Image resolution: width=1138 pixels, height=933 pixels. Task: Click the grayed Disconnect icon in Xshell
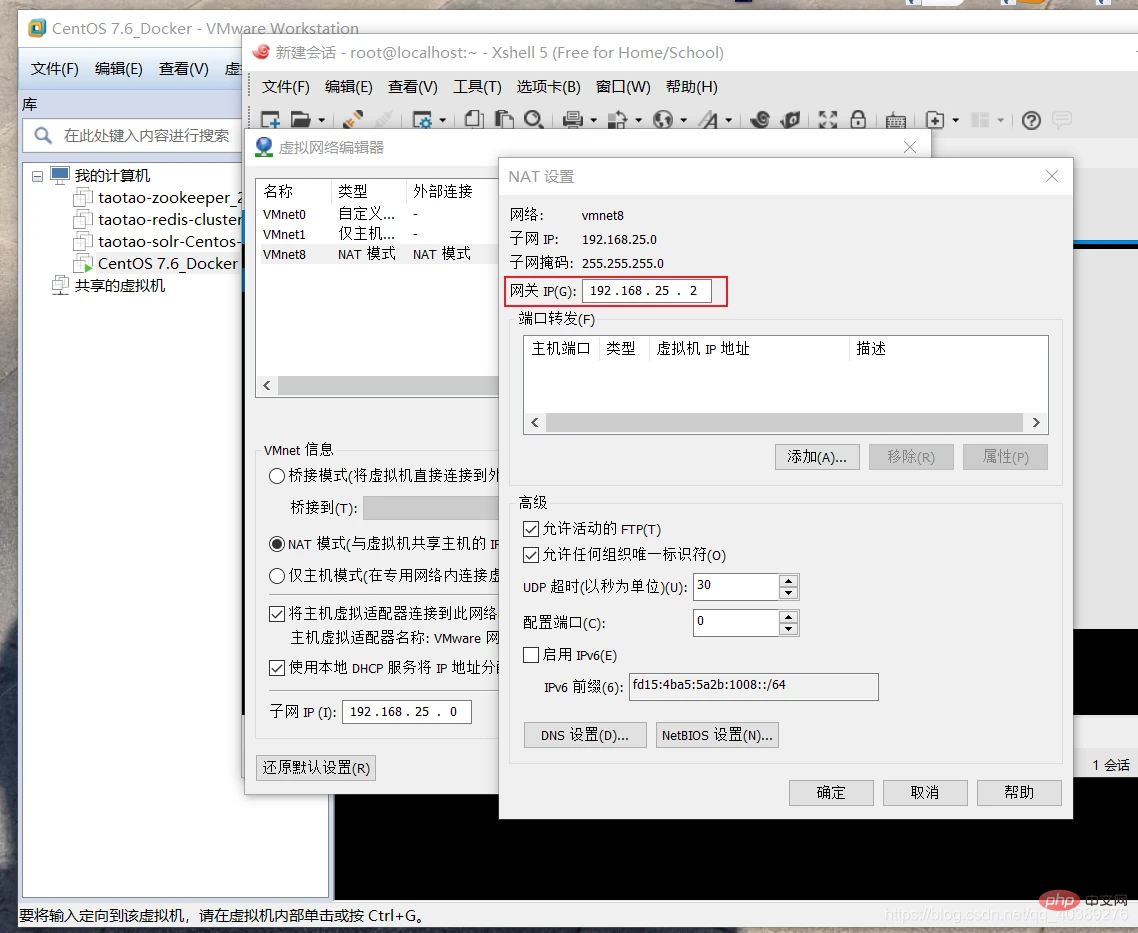tap(384, 120)
